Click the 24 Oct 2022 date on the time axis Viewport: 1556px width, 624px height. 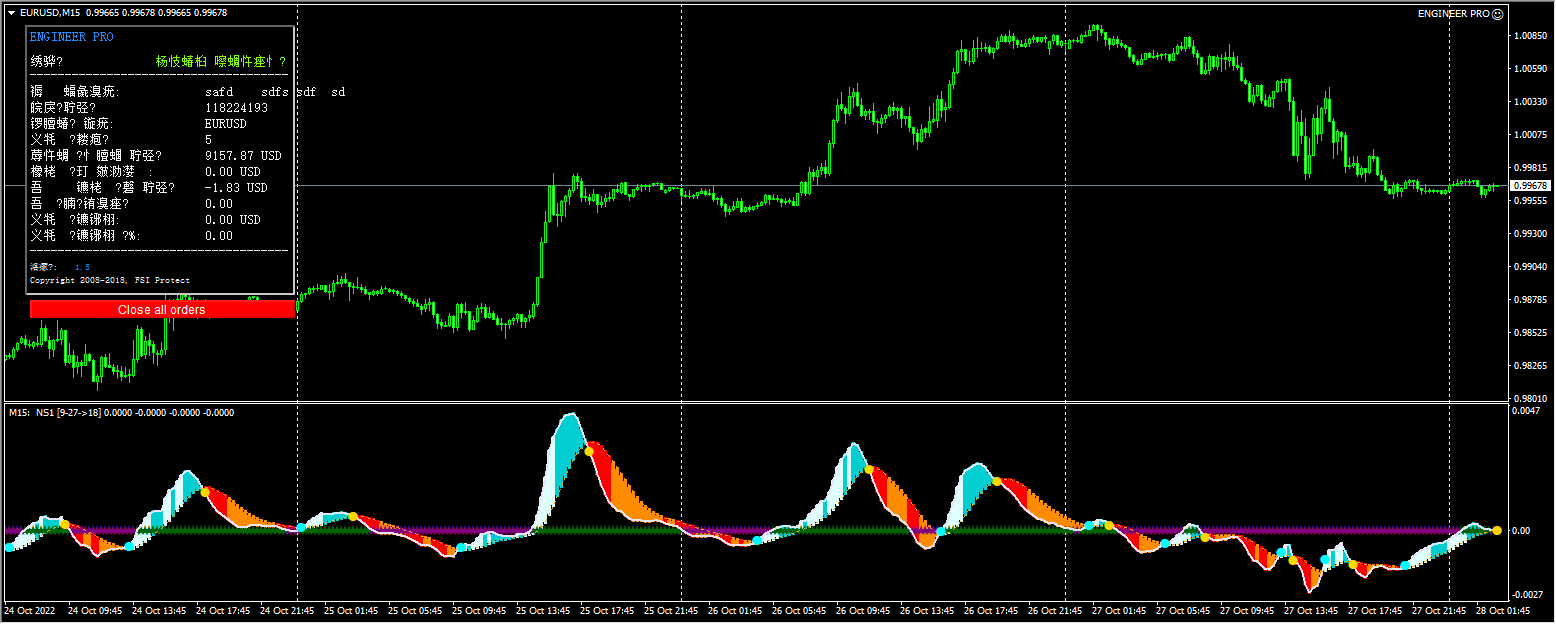pos(32,609)
